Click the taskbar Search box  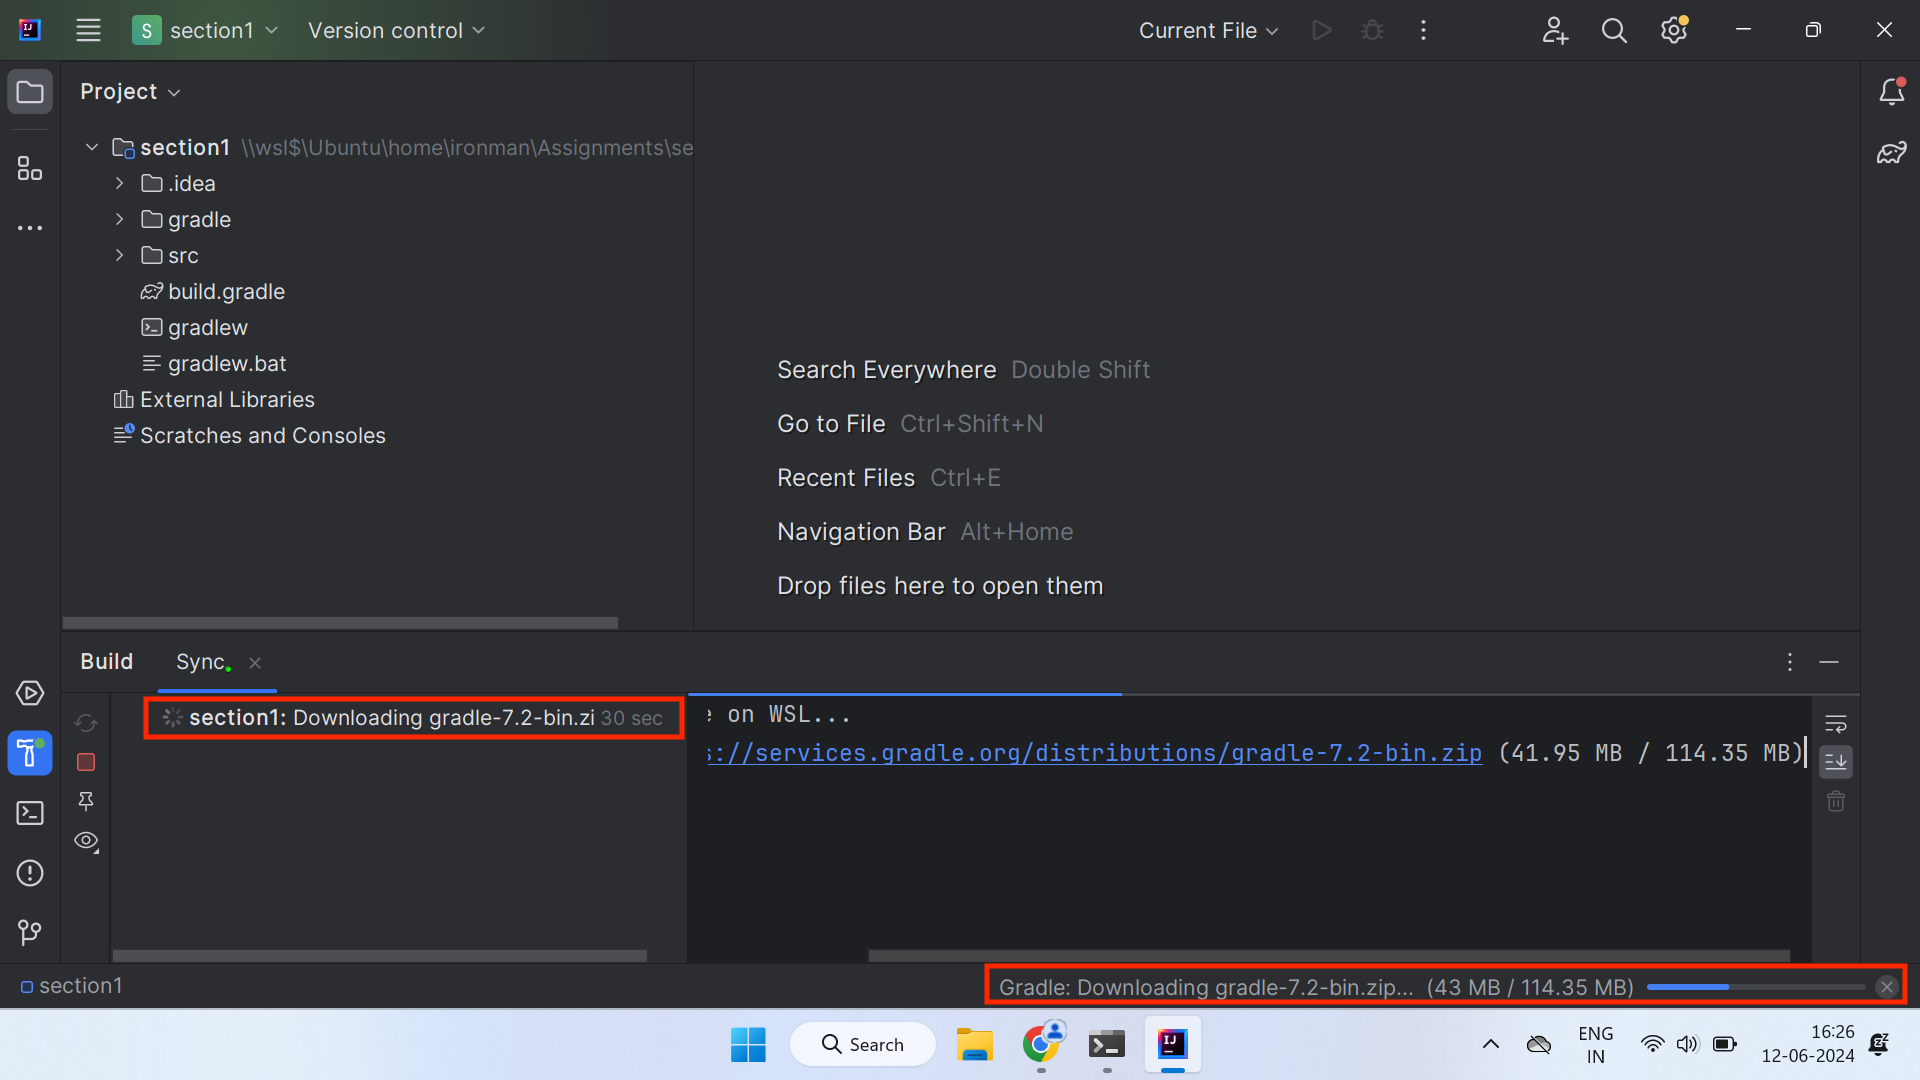[862, 1044]
